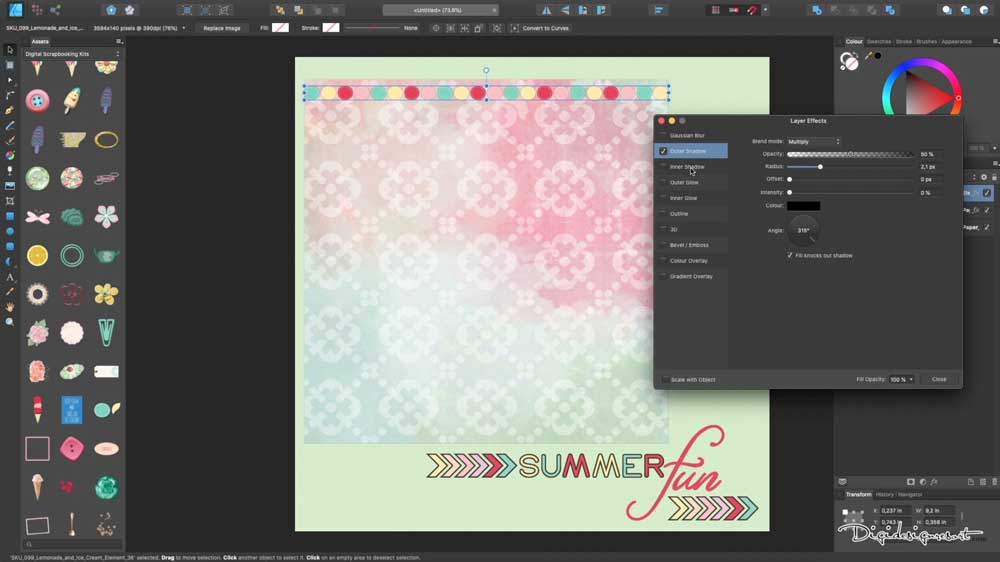Switch to Pixel persona icon
This screenshot has width=1000, height=562.
tap(37, 10)
